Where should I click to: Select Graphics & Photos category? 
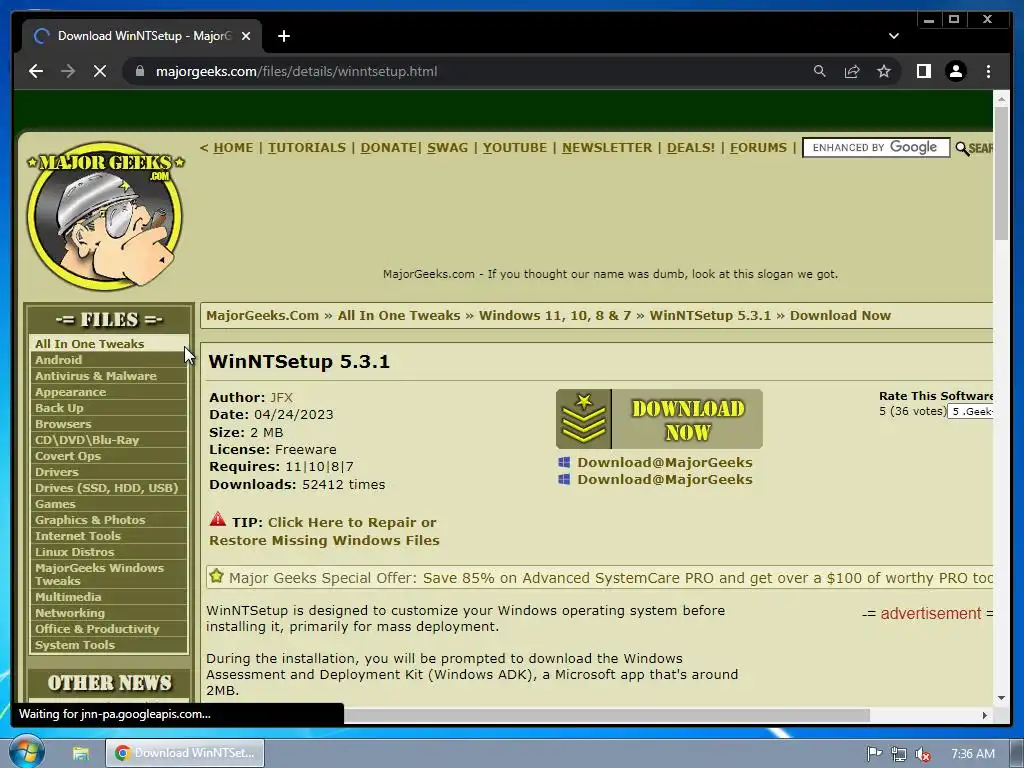[109, 520]
